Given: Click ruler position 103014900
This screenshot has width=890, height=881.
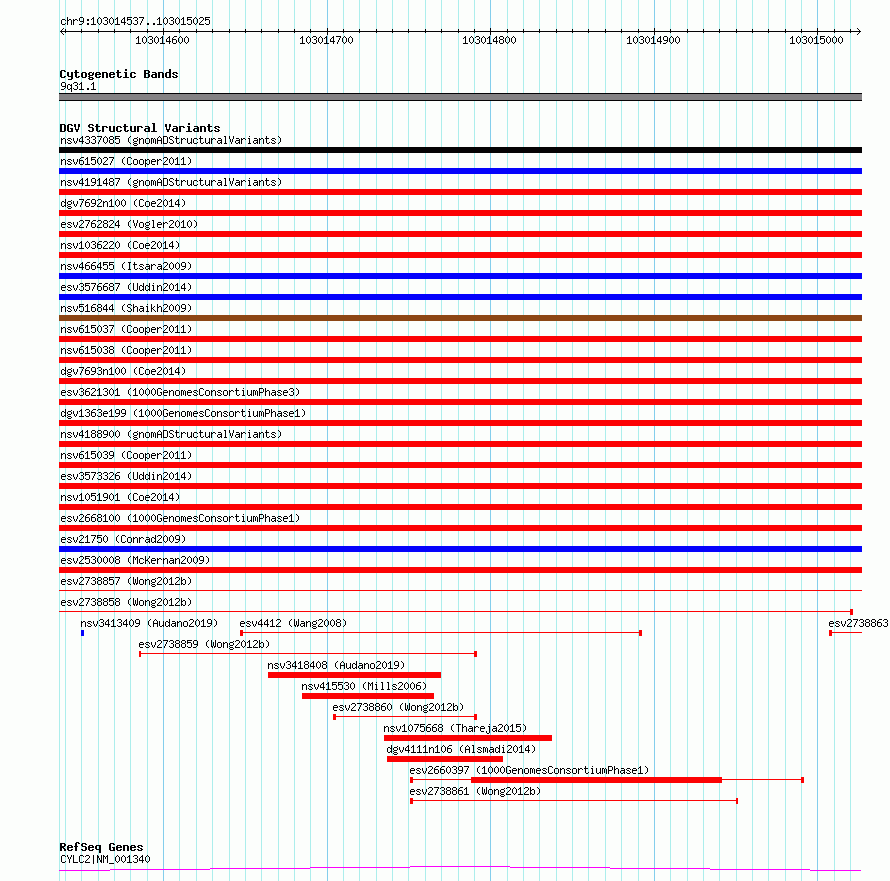Looking at the screenshot, I should click(x=653, y=40).
